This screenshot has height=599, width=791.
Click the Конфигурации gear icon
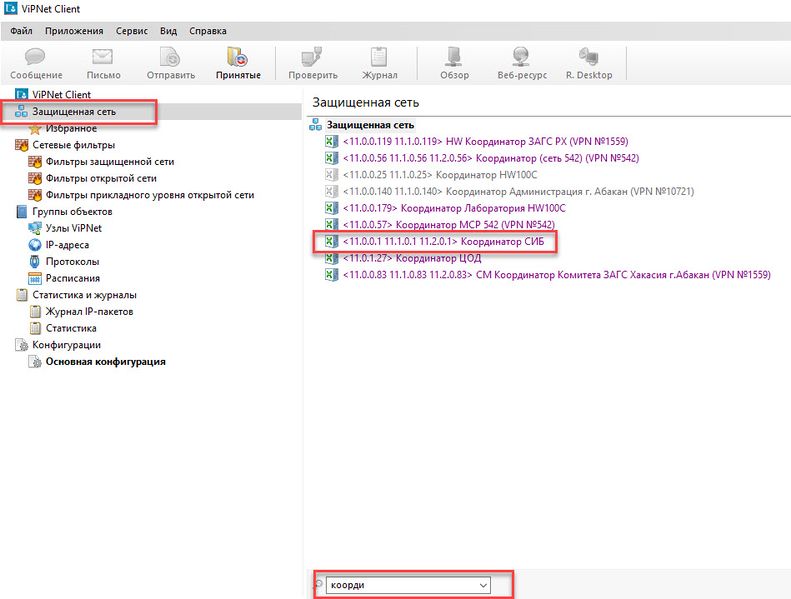(22, 345)
